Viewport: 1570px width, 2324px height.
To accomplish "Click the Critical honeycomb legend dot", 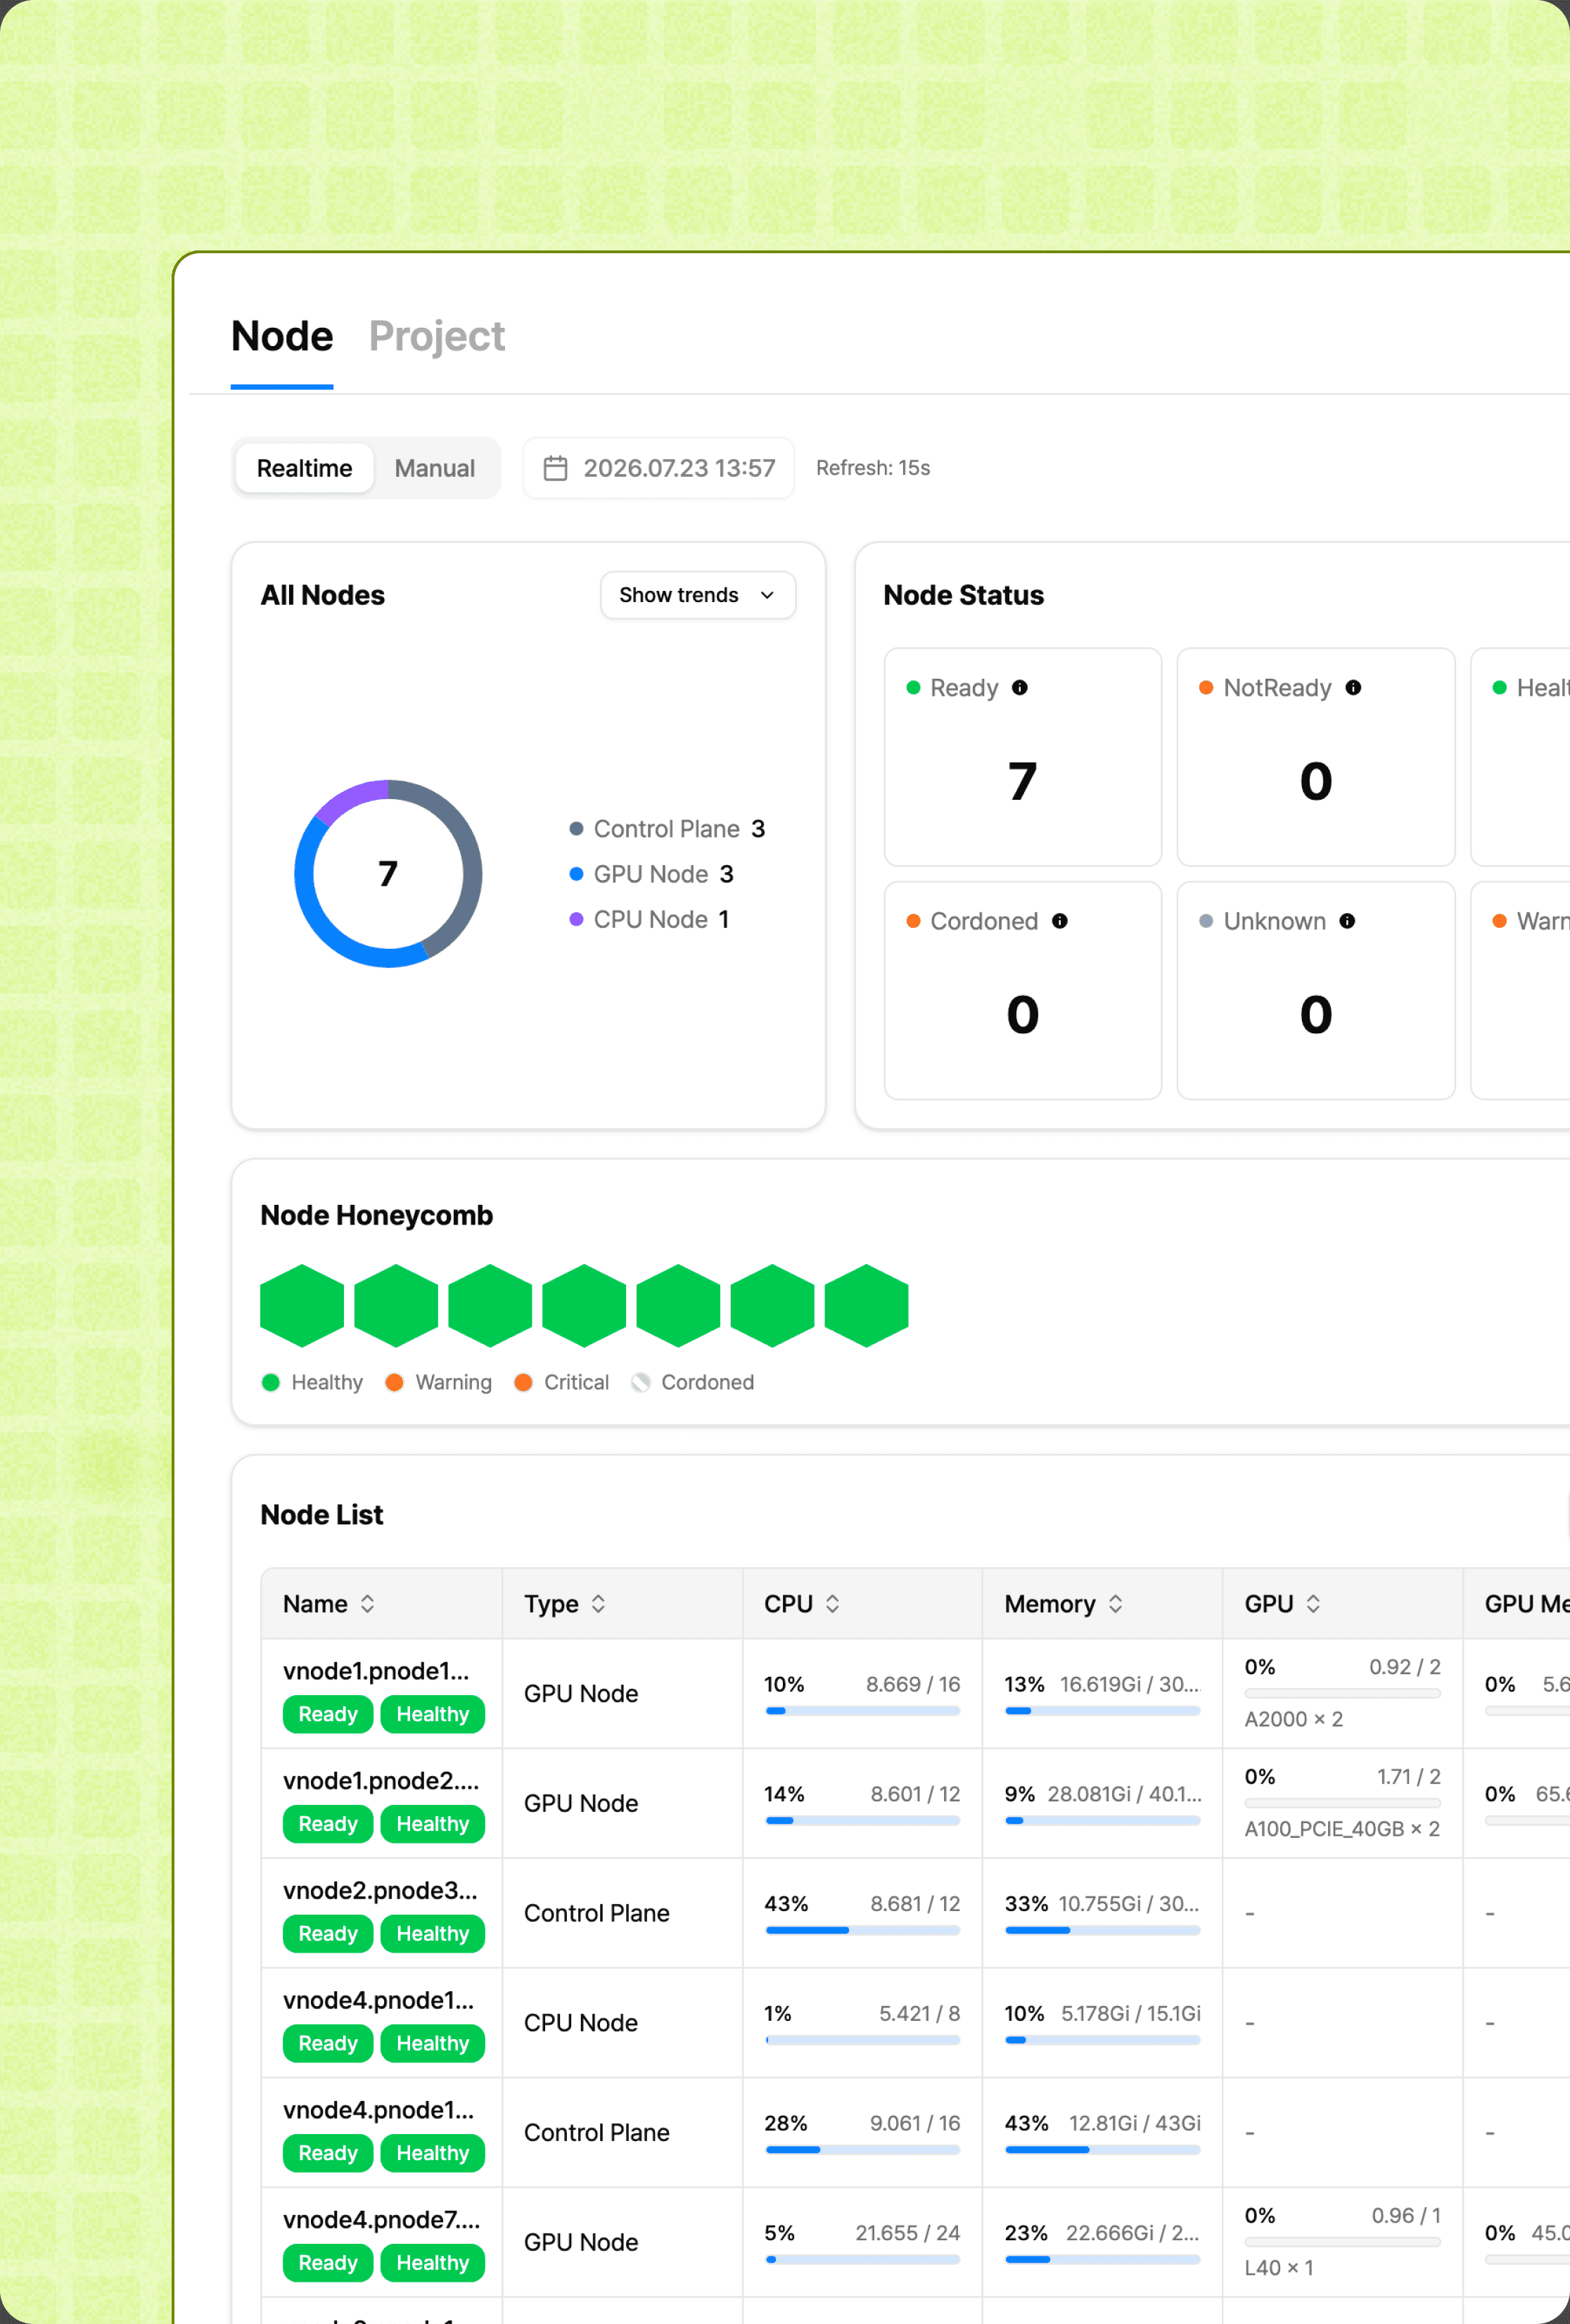I will (523, 1382).
